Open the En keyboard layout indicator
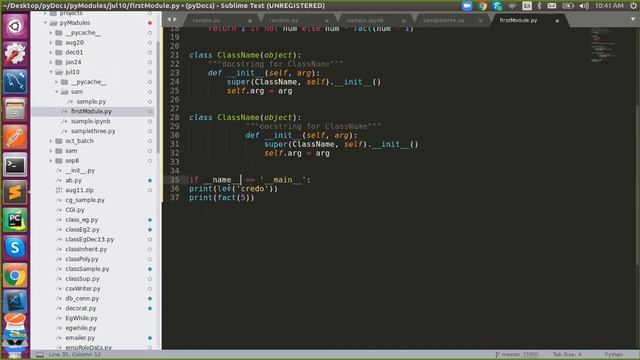The height and width of the screenshot is (360, 640). point(527,6)
